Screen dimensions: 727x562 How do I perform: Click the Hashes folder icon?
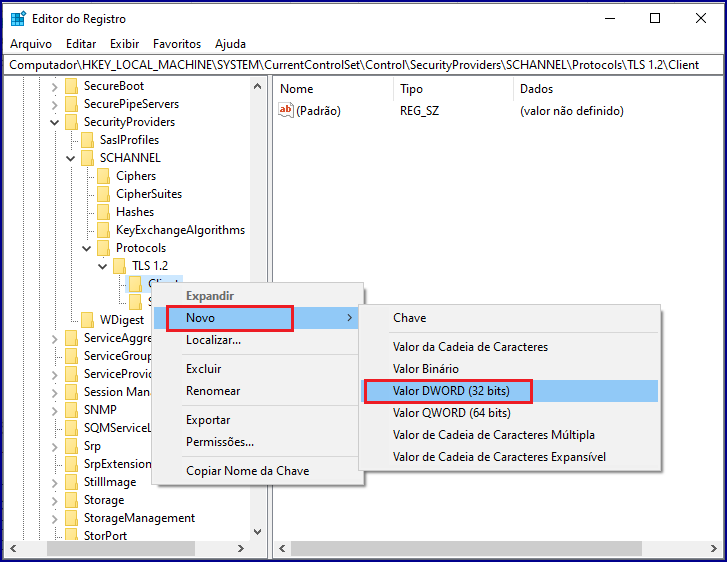coord(103,212)
